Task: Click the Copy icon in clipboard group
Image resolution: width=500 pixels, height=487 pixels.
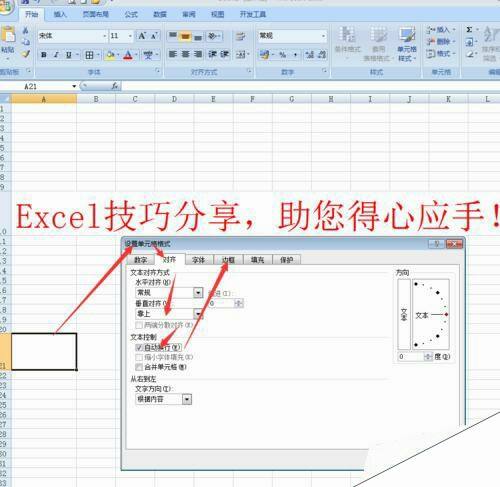Action: point(26,42)
